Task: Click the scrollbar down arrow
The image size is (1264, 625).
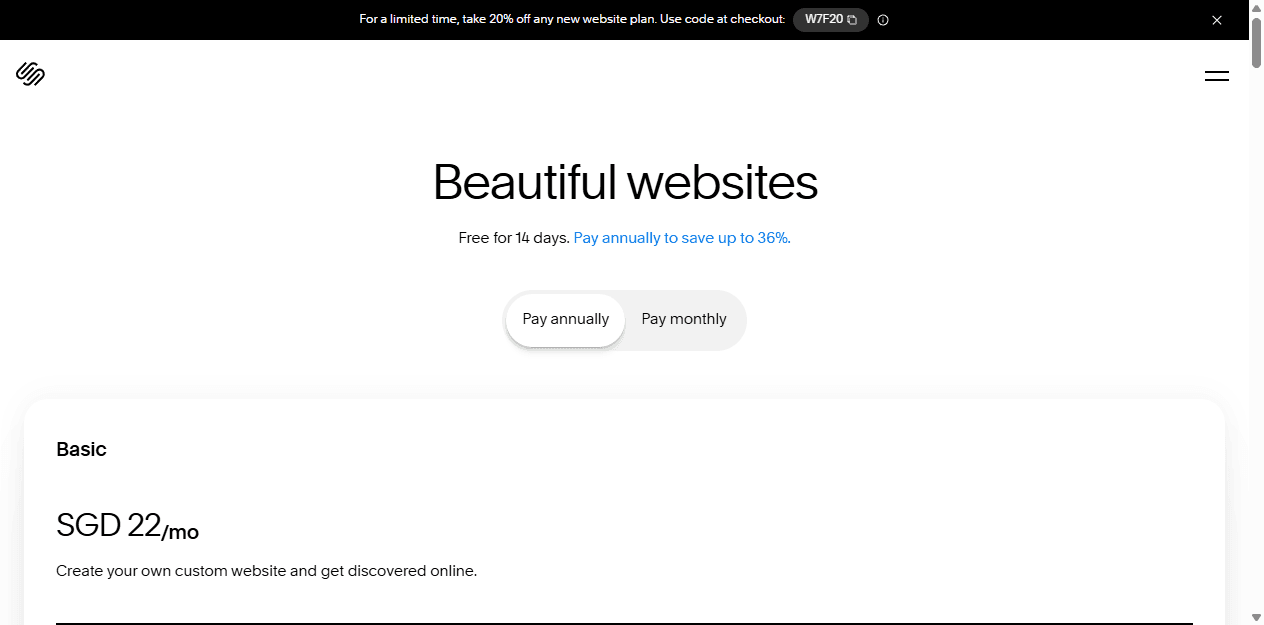Action: tap(1256, 617)
